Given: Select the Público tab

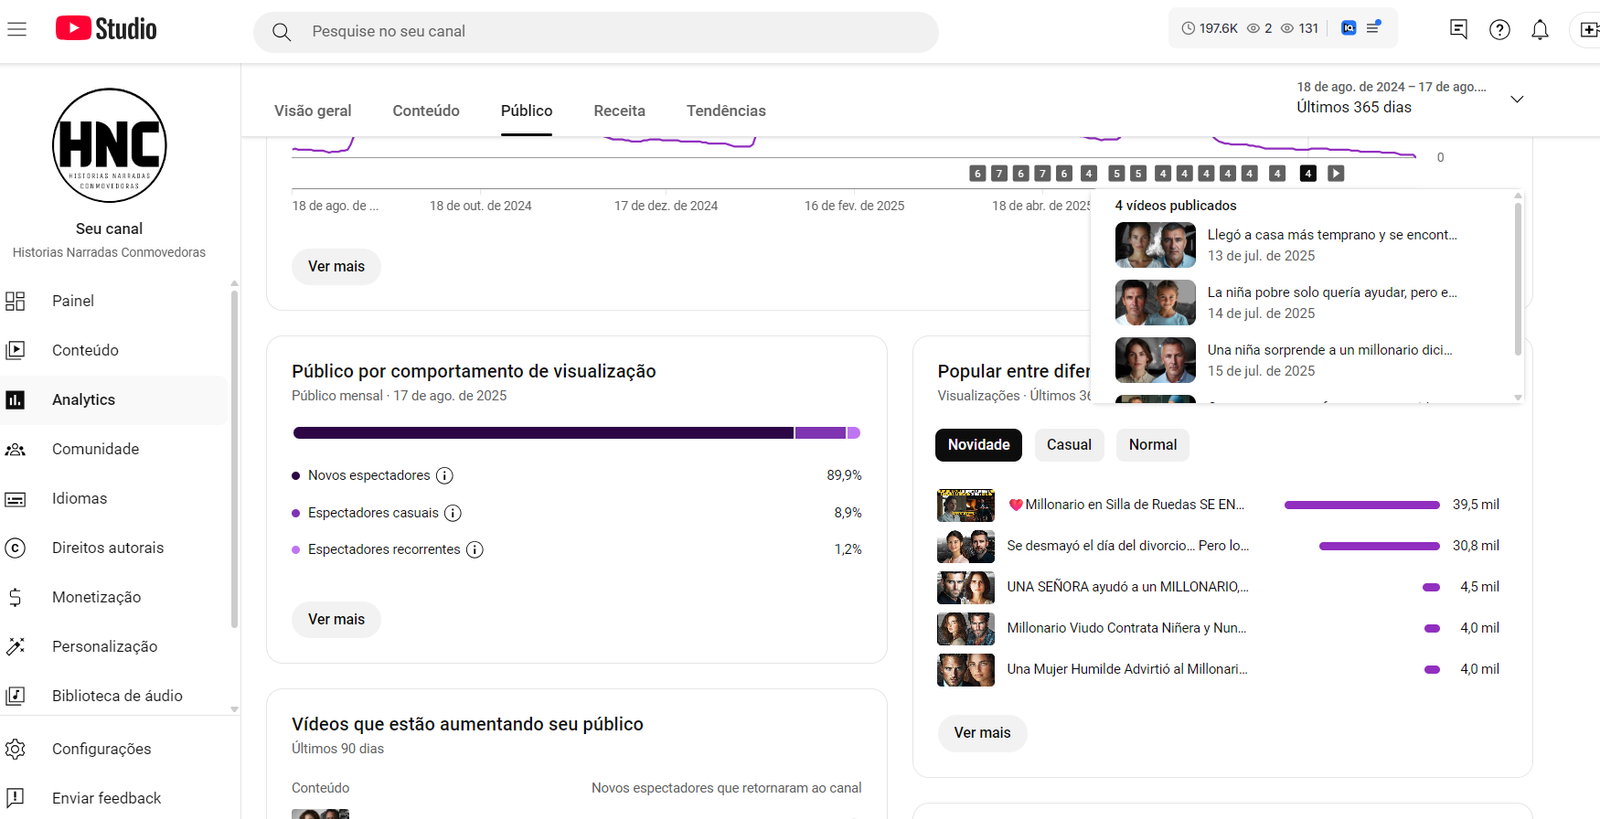Looking at the screenshot, I should coord(527,111).
